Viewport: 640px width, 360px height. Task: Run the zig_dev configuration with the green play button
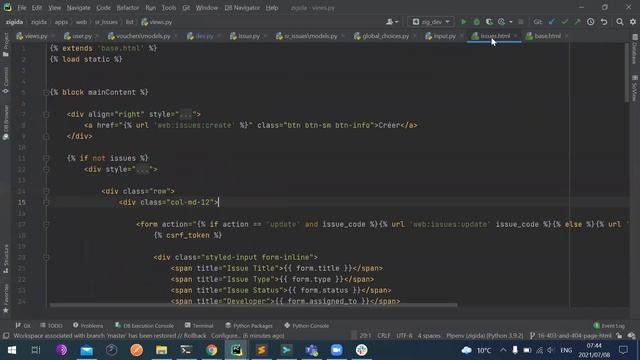[463, 22]
